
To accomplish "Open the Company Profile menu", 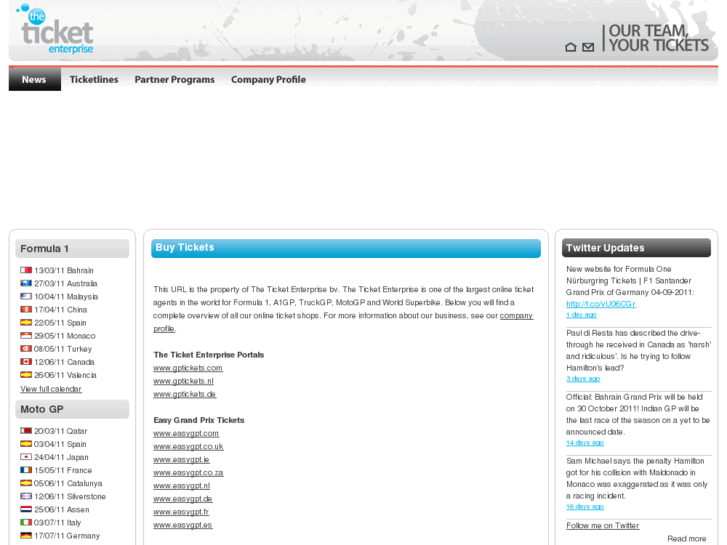I will coord(268,79).
